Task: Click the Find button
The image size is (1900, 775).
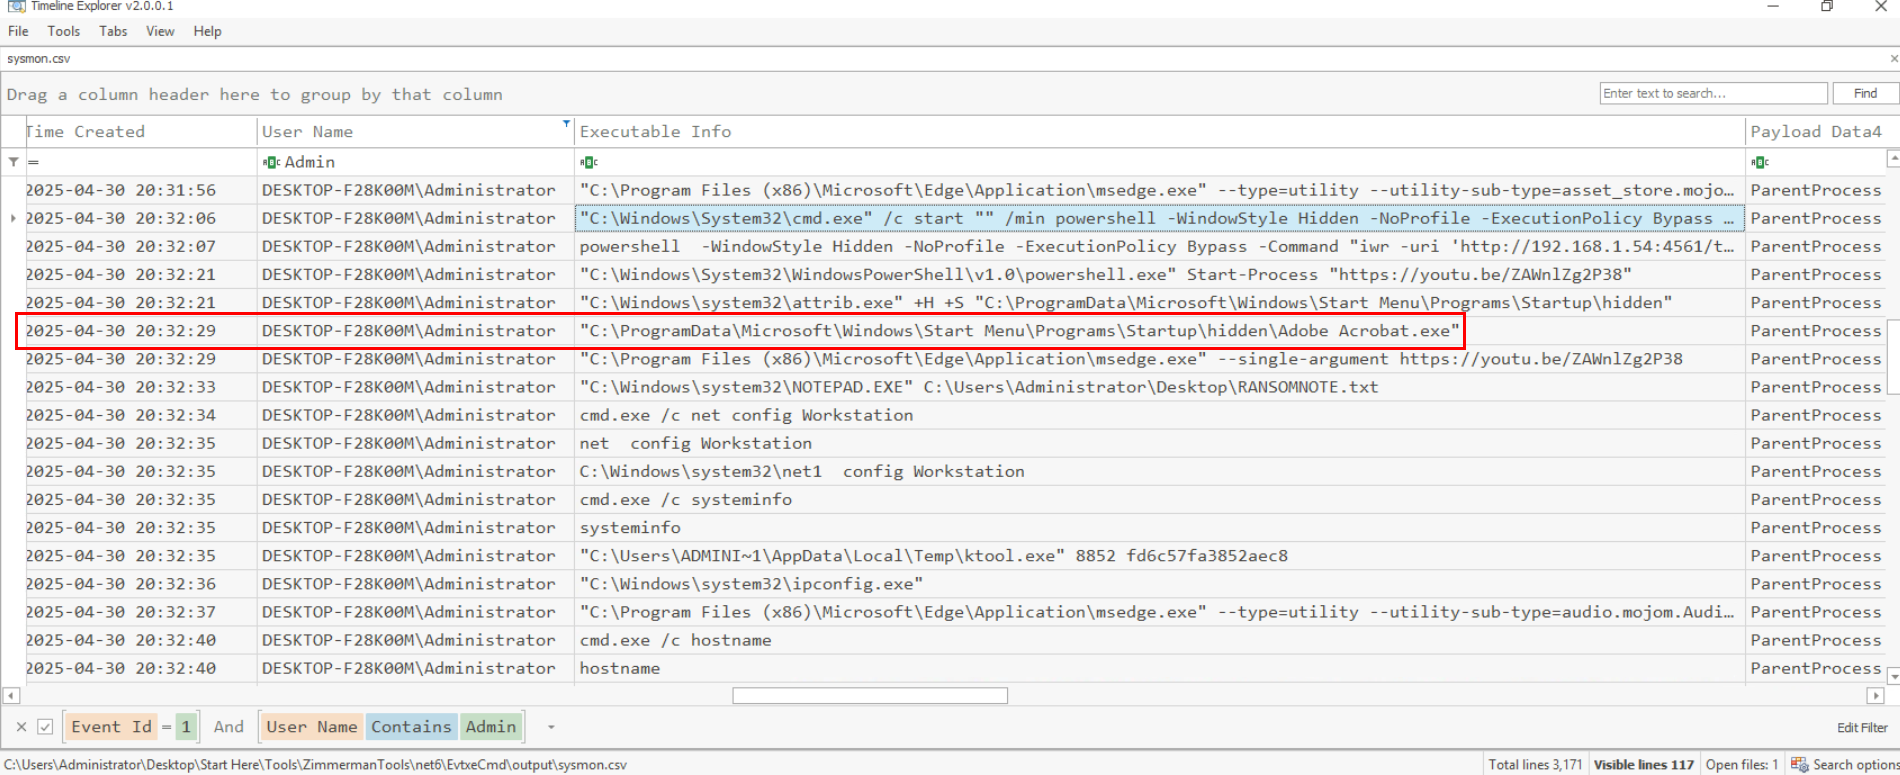Action: tap(1865, 93)
